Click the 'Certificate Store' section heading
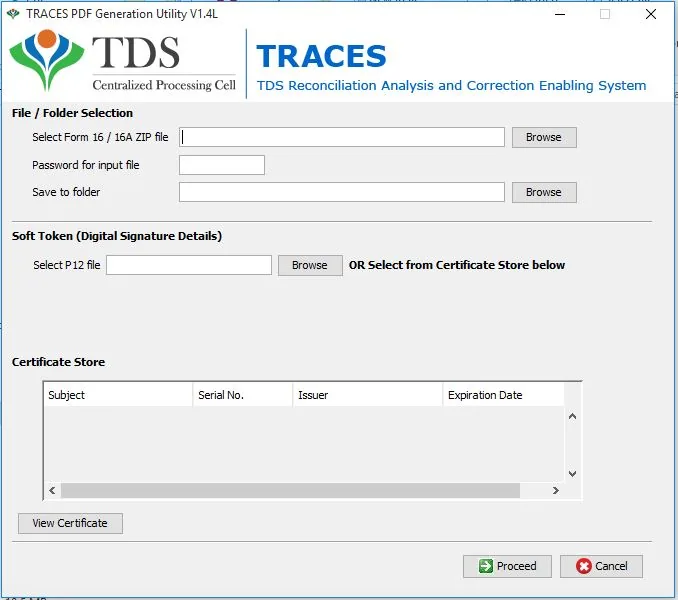 (58, 362)
